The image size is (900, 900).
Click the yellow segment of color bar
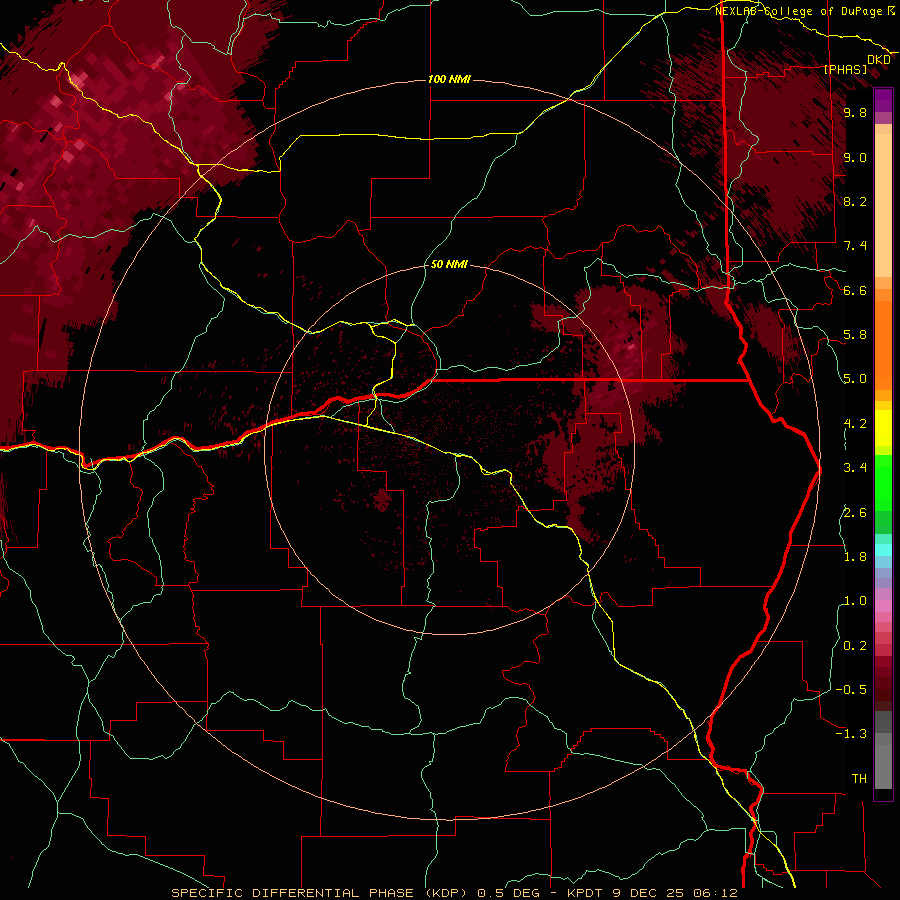point(883,428)
